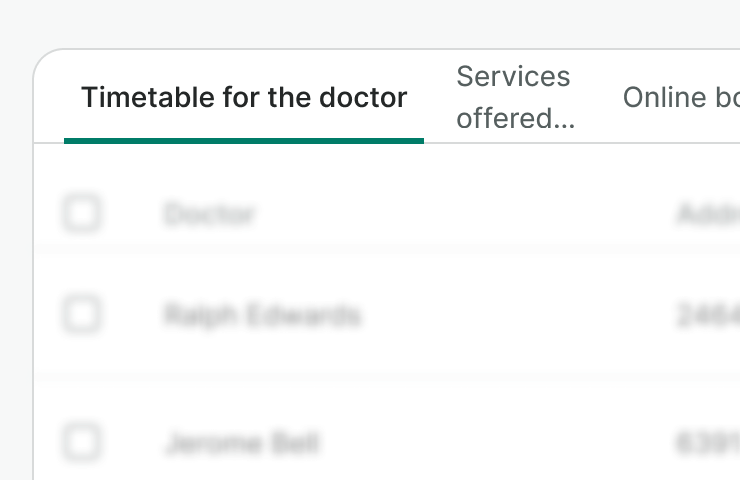This screenshot has width=740, height=480.
Task: Click empty header area between Doctor and Address
Action: pos(460,214)
